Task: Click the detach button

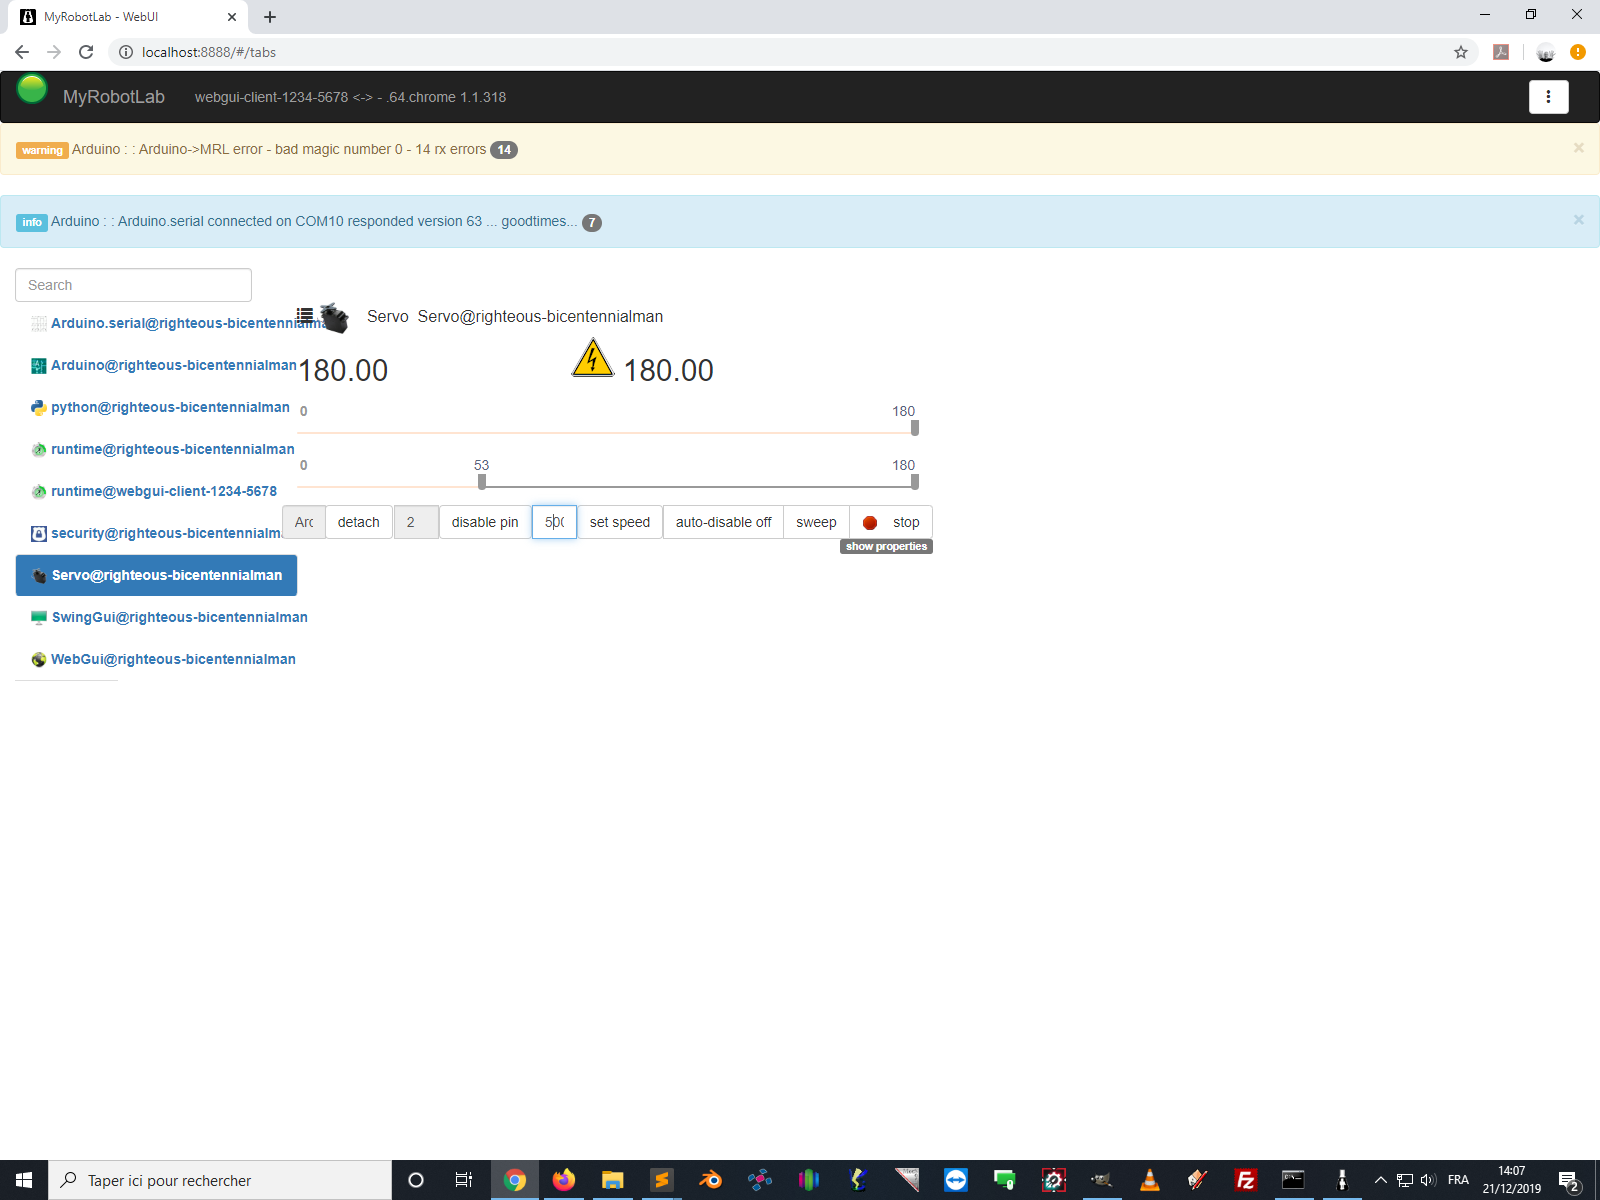Action: click(358, 522)
